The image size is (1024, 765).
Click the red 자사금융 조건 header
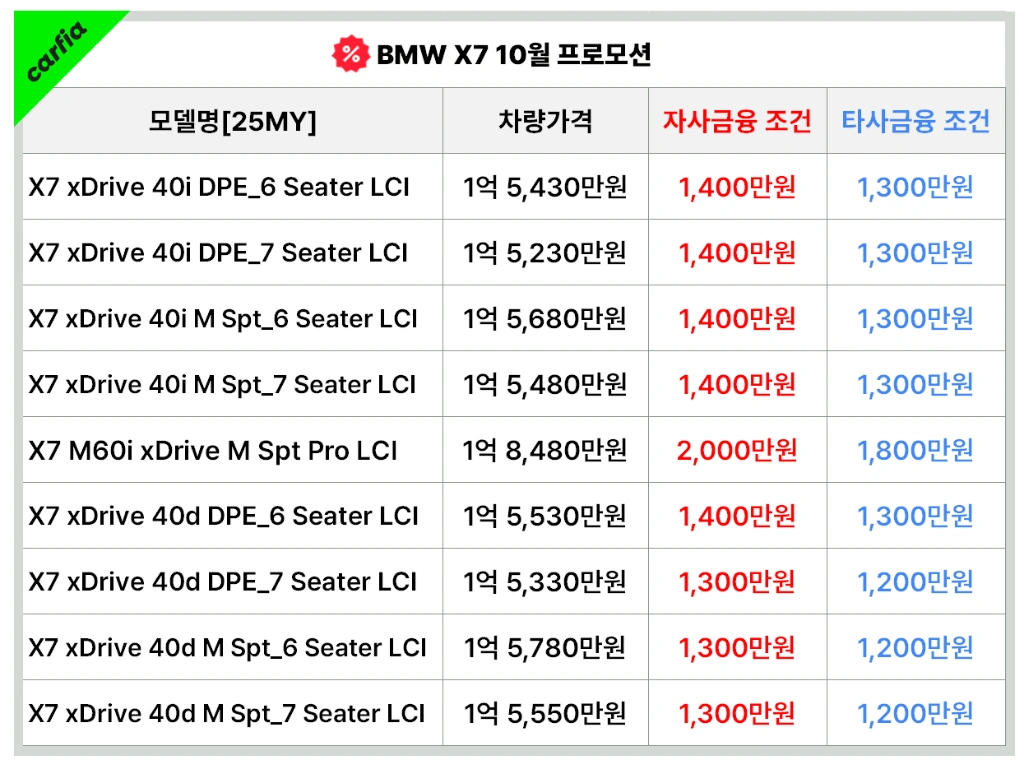tap(736, 121)
